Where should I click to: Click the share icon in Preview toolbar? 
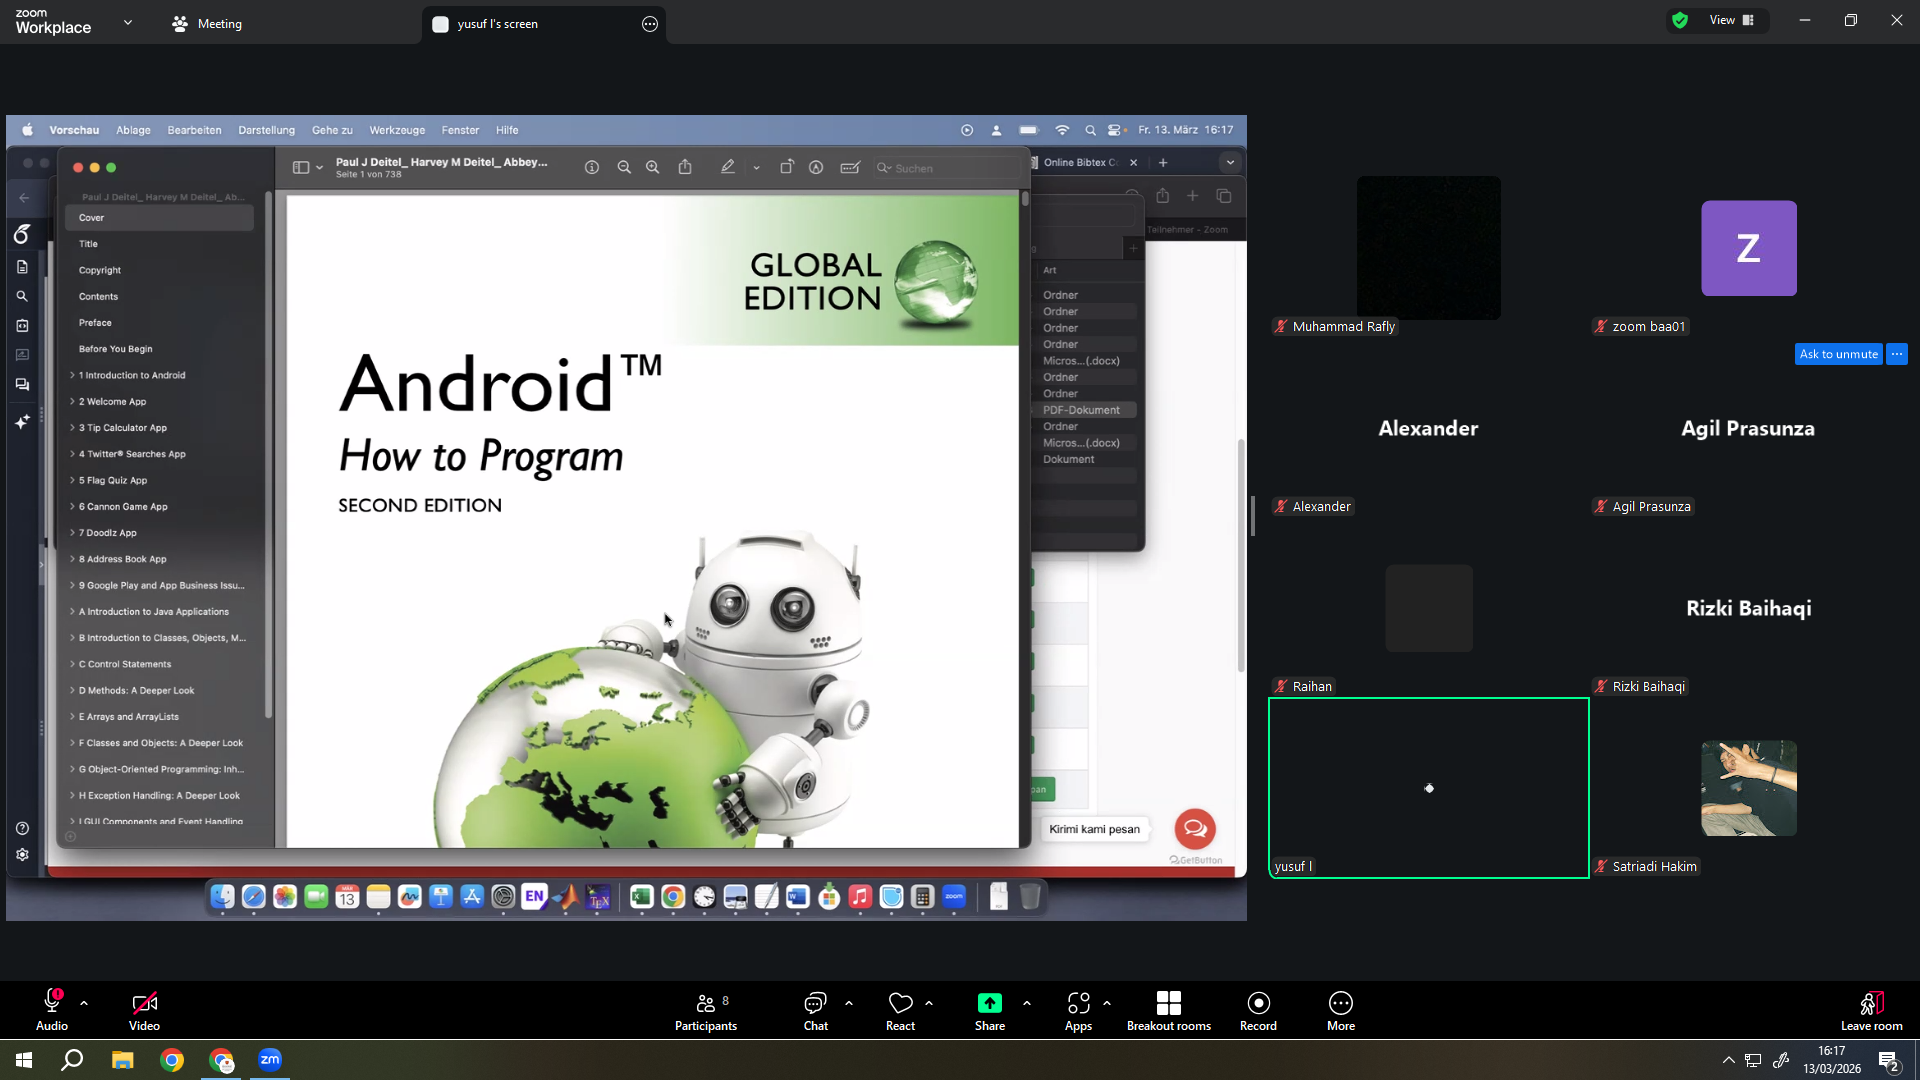click(685, 168)
